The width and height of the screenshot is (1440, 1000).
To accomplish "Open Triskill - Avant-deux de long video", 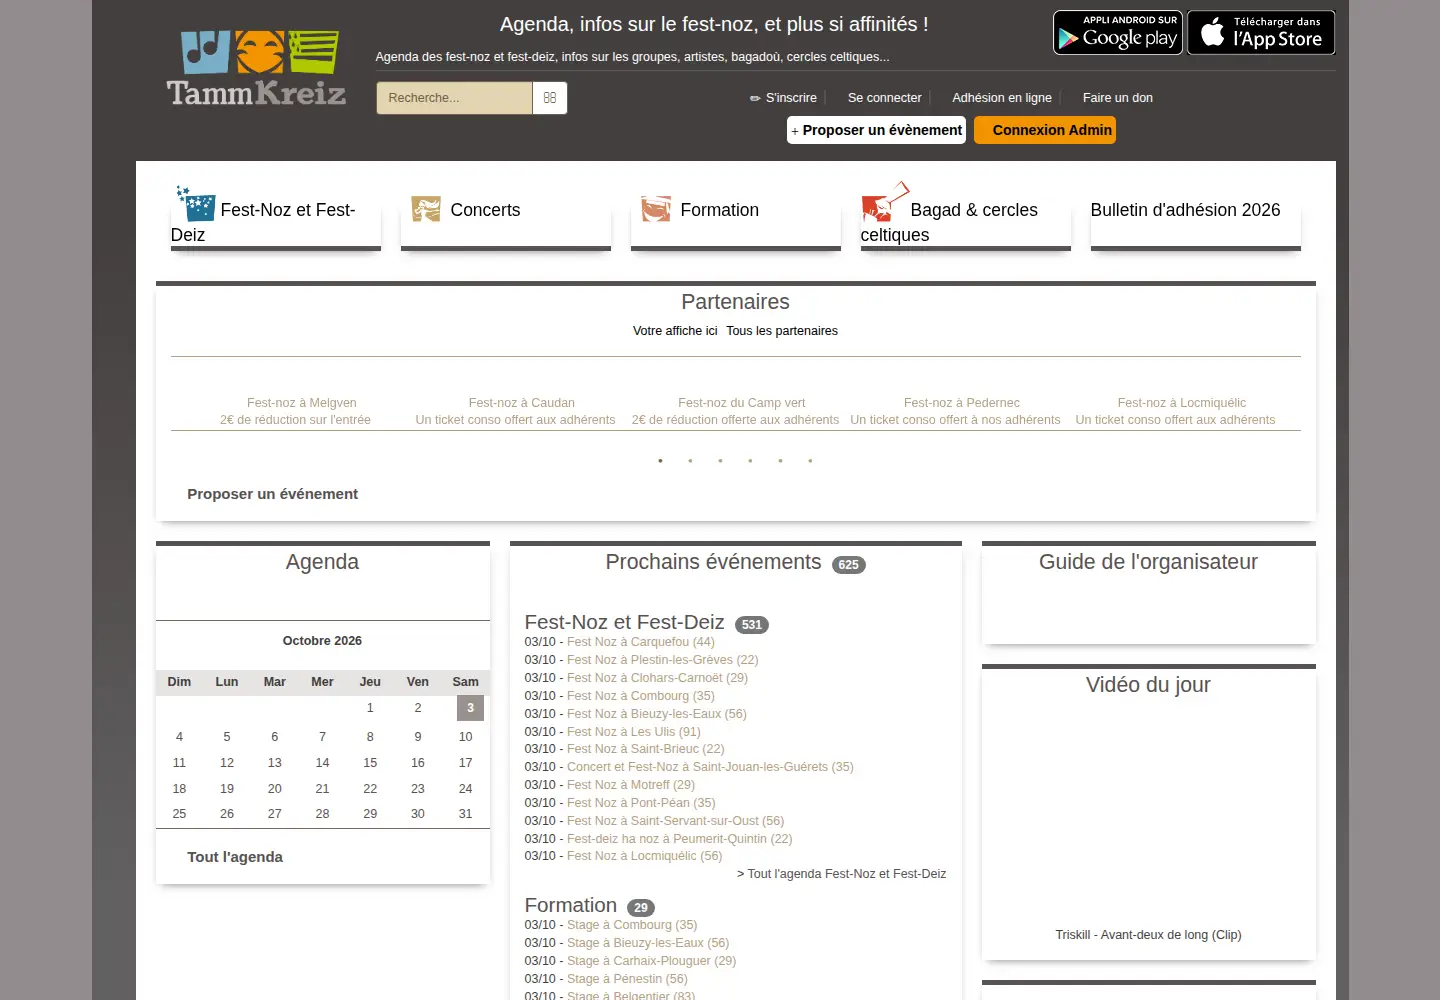I will coord(1148,935).
